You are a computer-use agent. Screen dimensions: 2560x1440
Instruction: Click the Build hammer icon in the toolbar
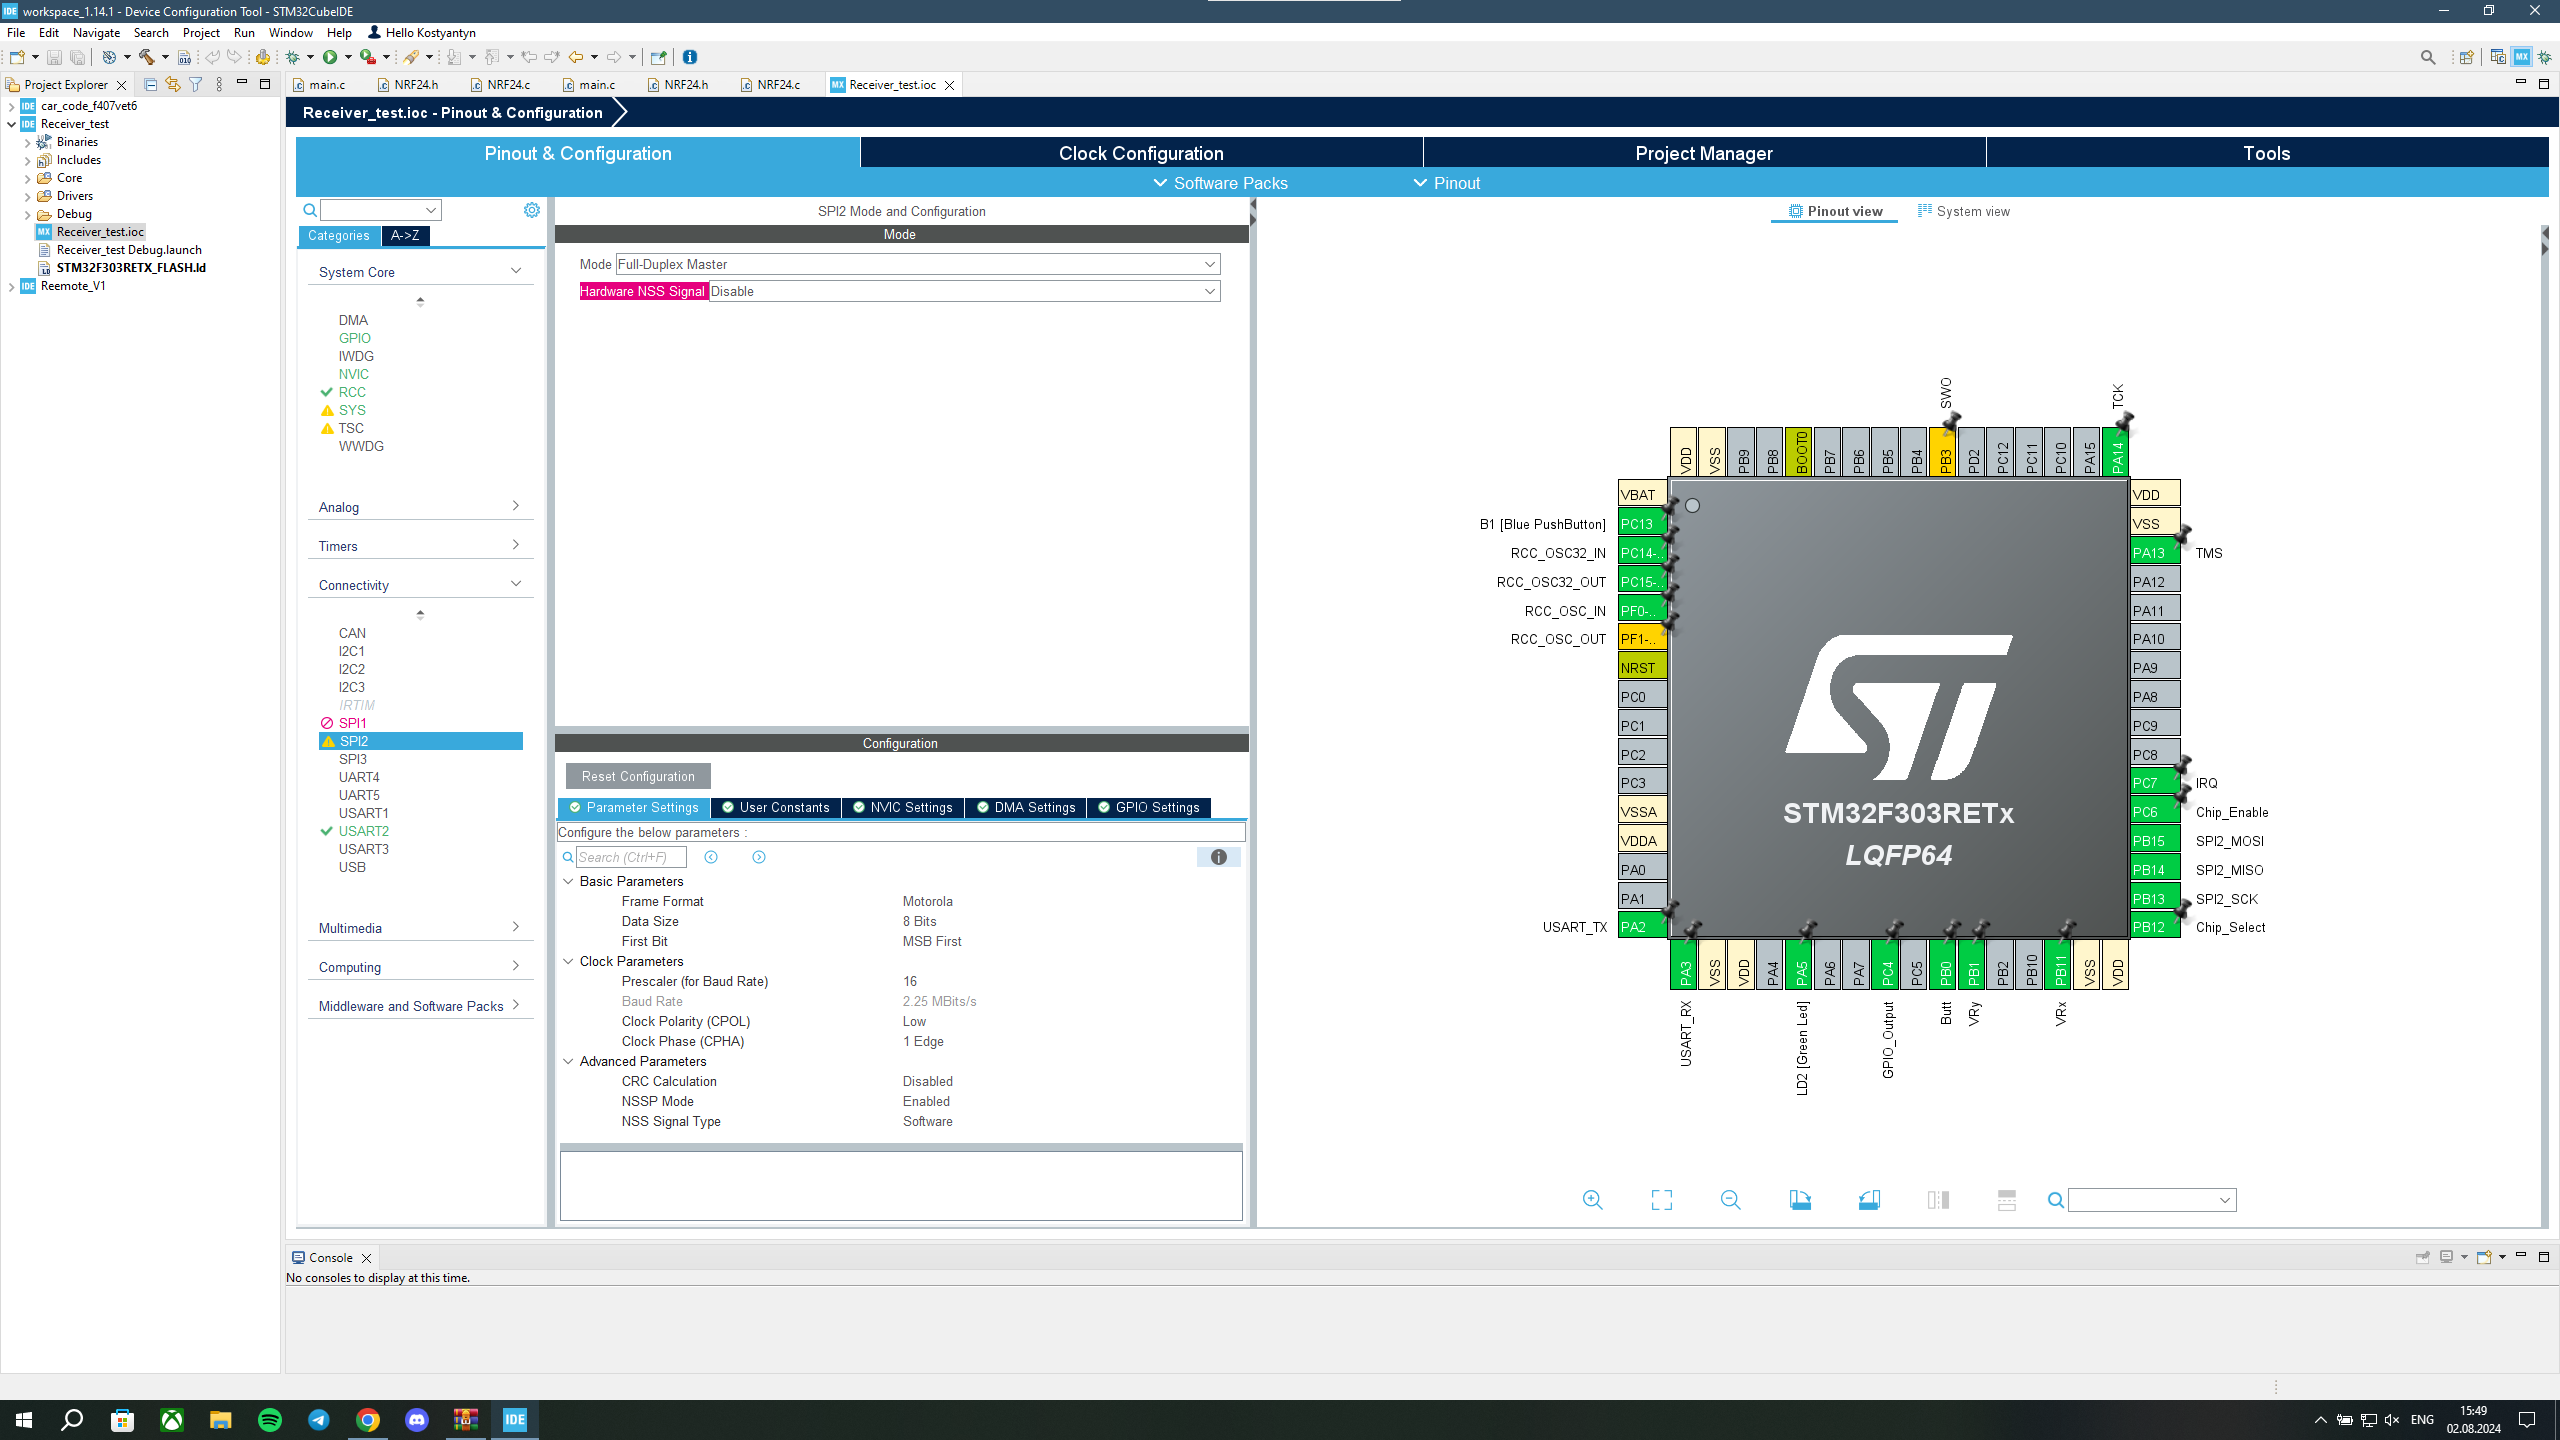click(x=145, y=57)
